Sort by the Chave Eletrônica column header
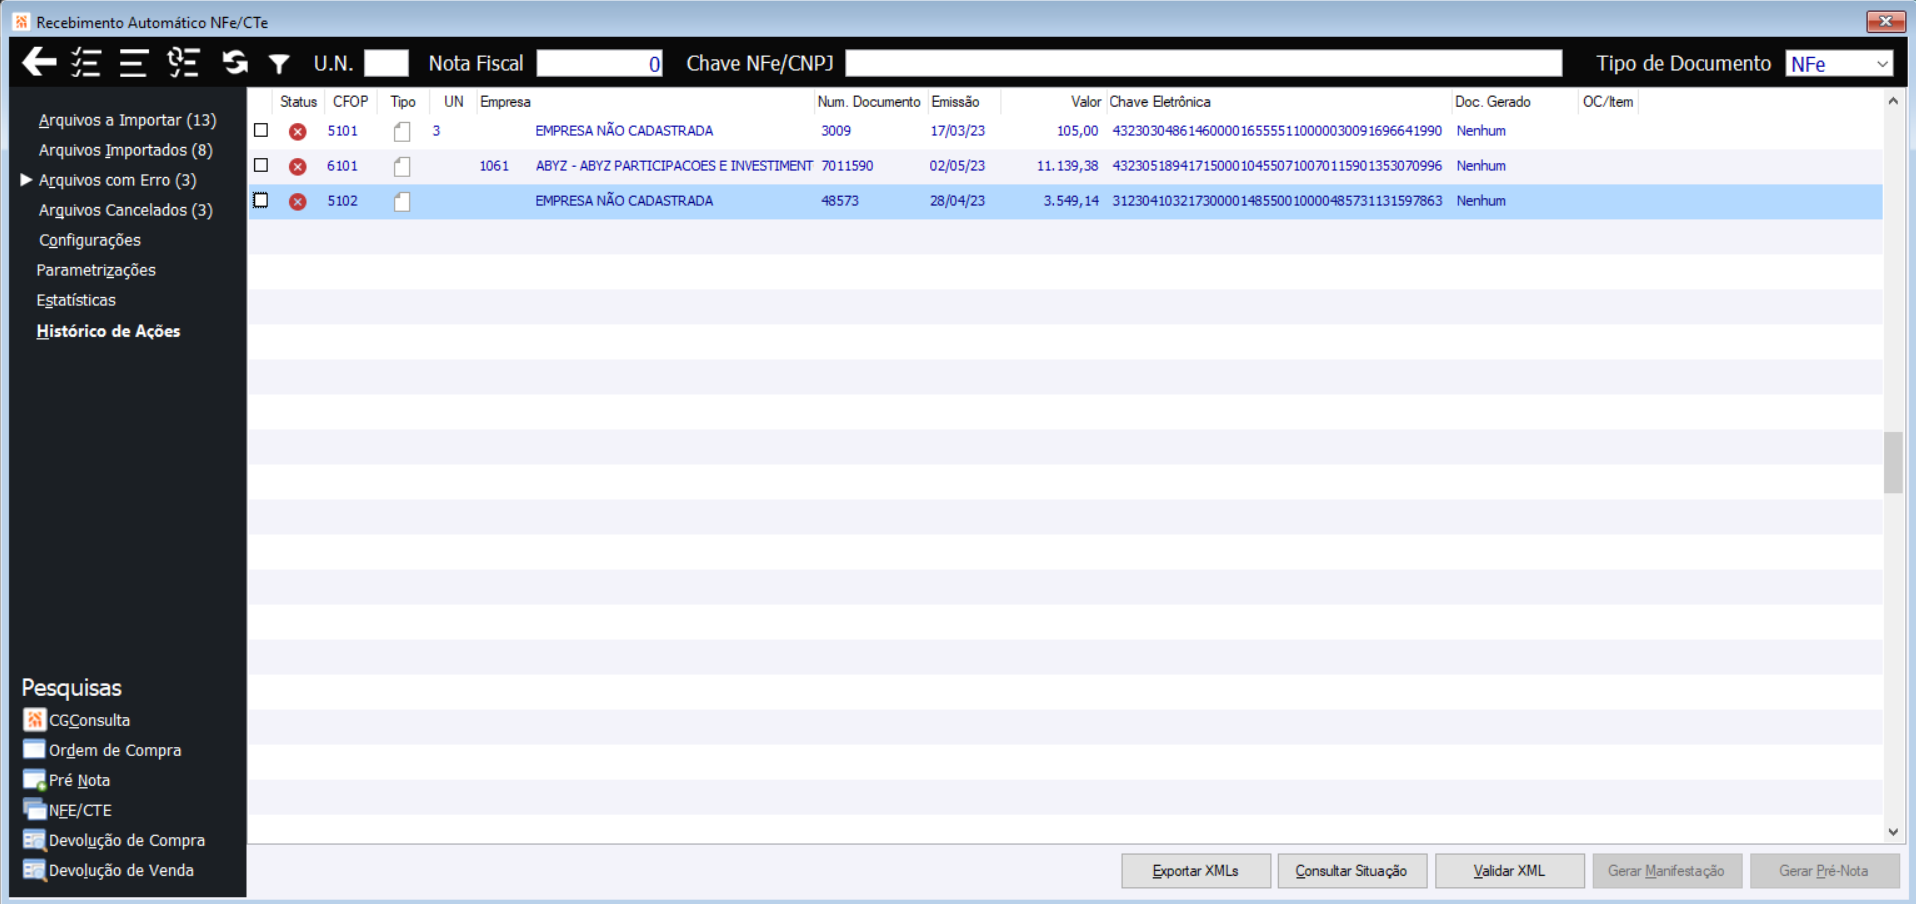 pos(1278,102)
